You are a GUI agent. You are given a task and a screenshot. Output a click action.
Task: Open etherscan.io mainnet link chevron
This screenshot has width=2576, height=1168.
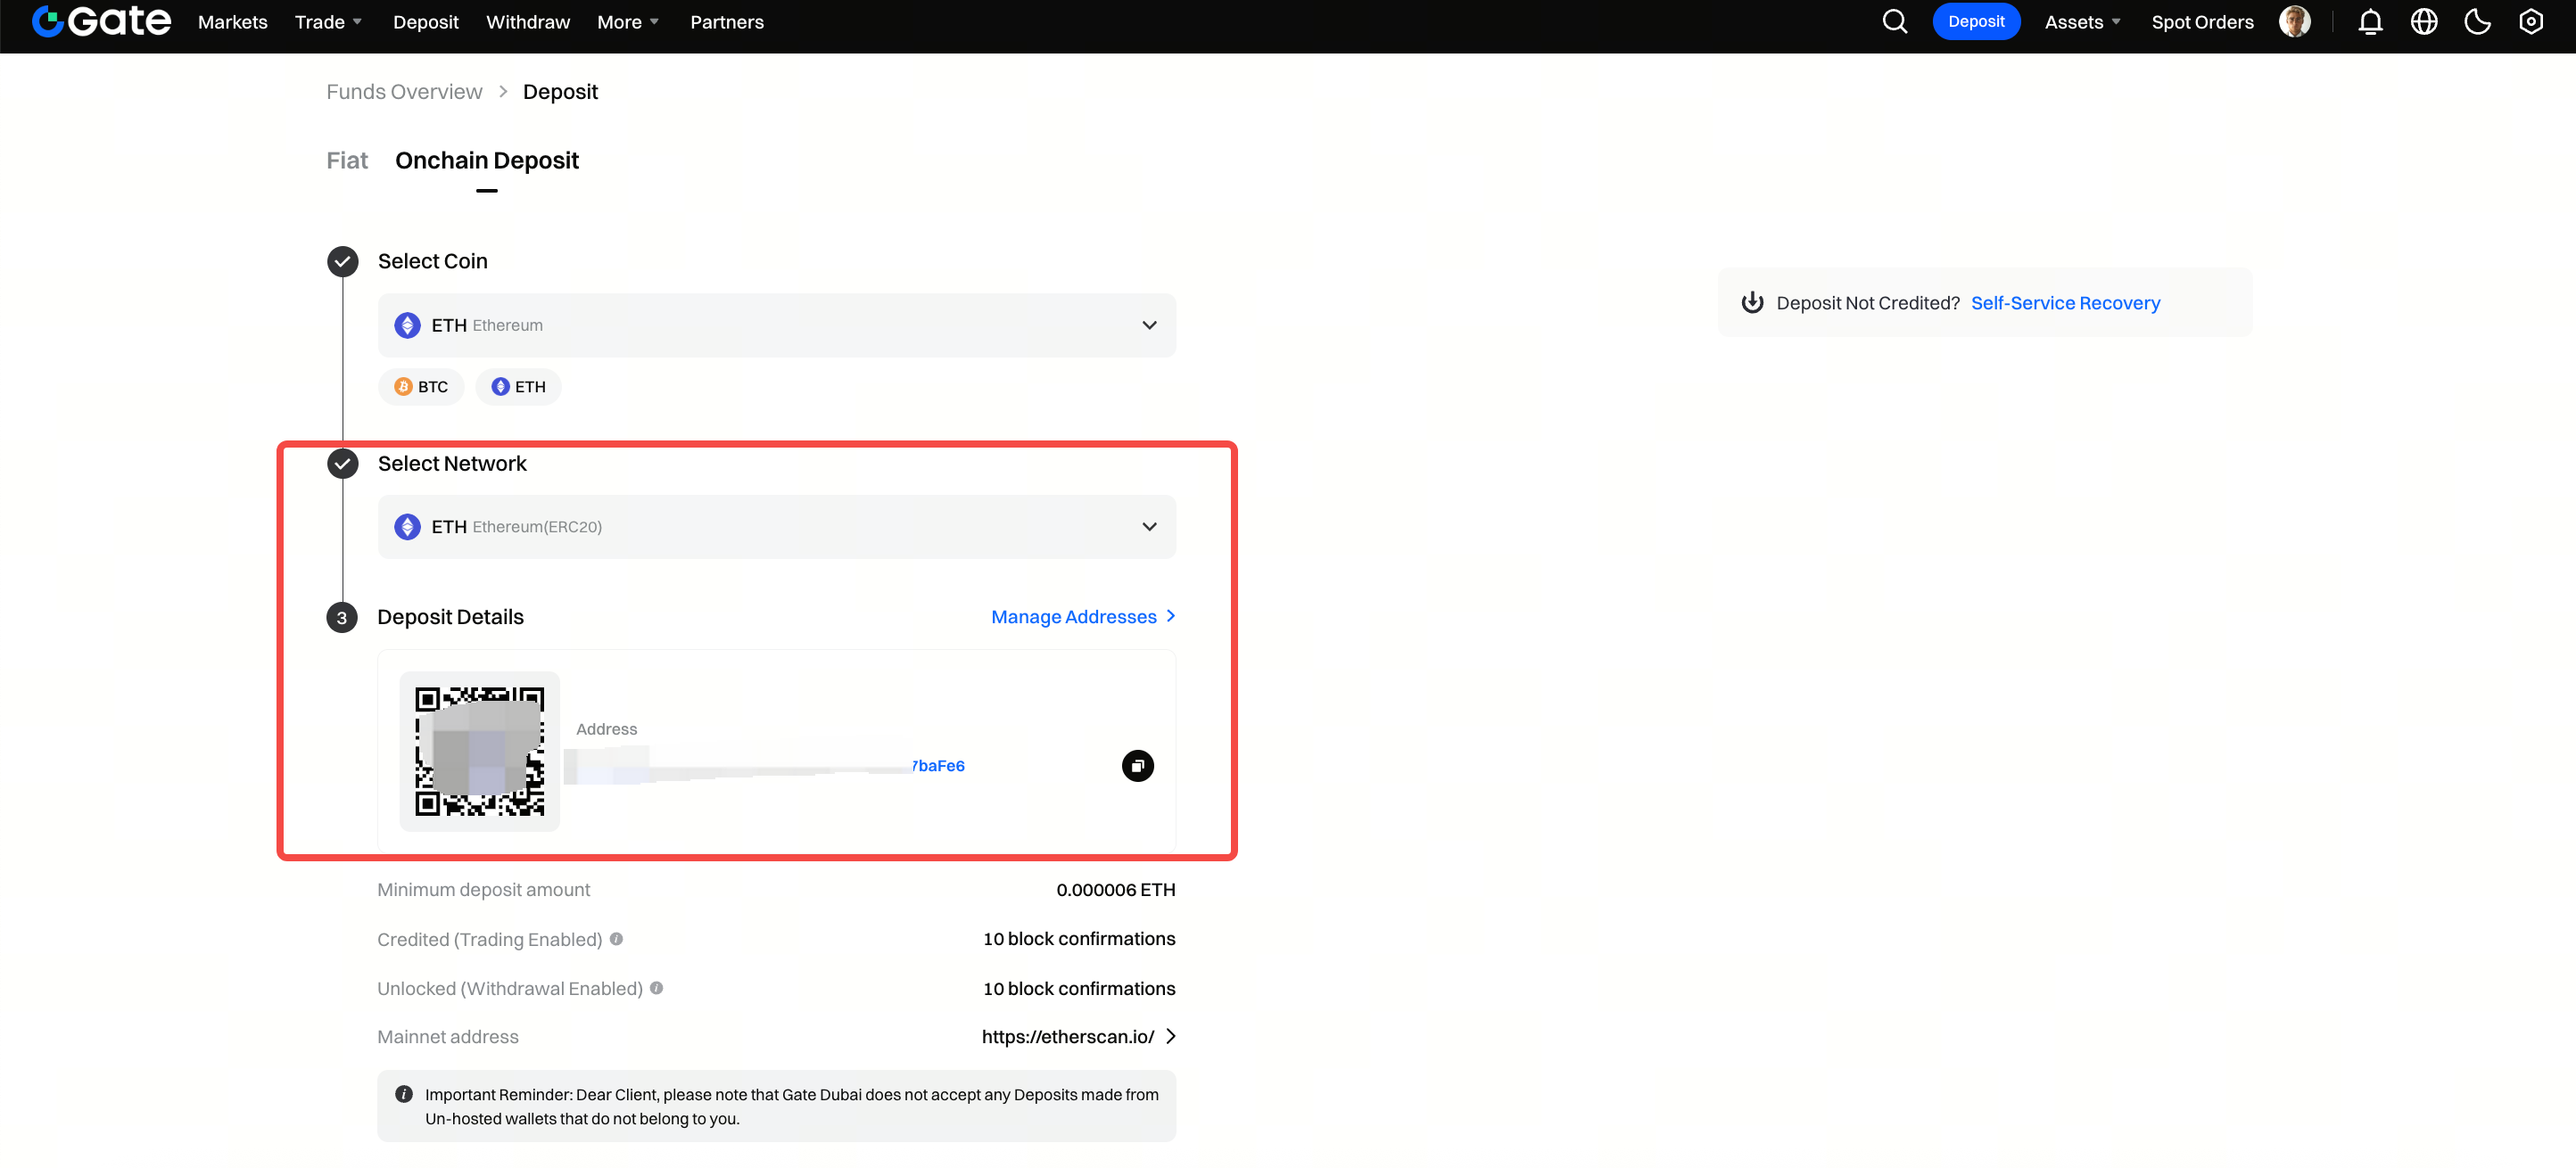pos(1171,1037)
